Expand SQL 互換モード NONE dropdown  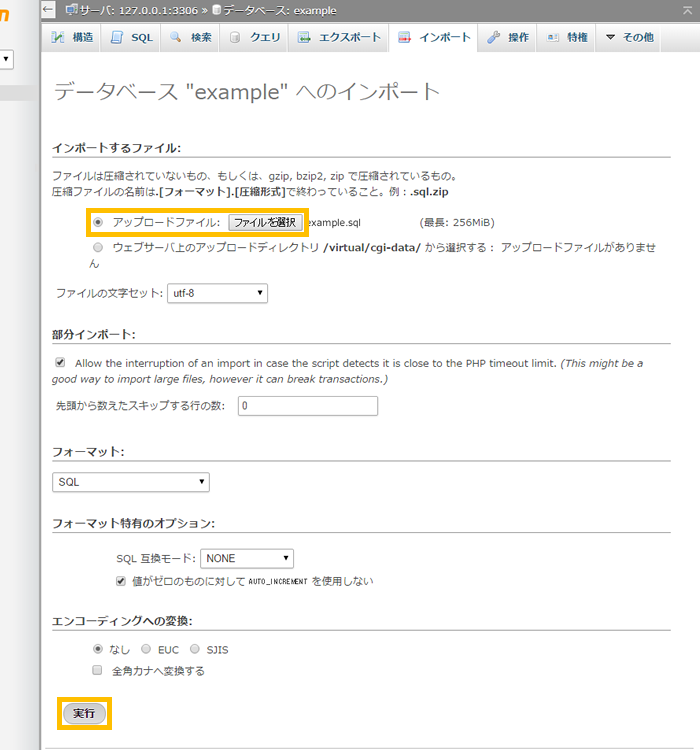click(247, 559)
